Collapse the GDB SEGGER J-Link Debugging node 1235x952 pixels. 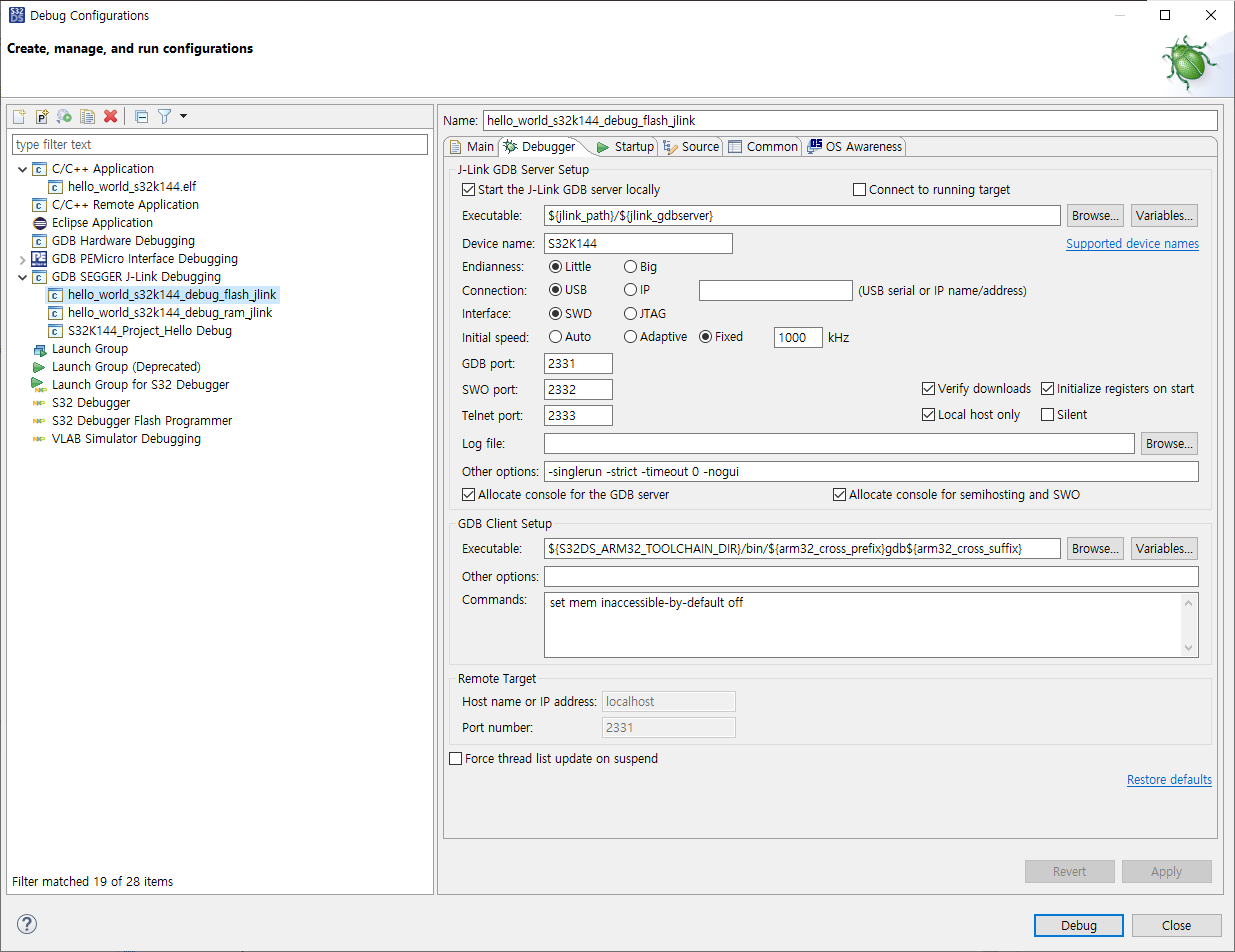click(22, 276)
